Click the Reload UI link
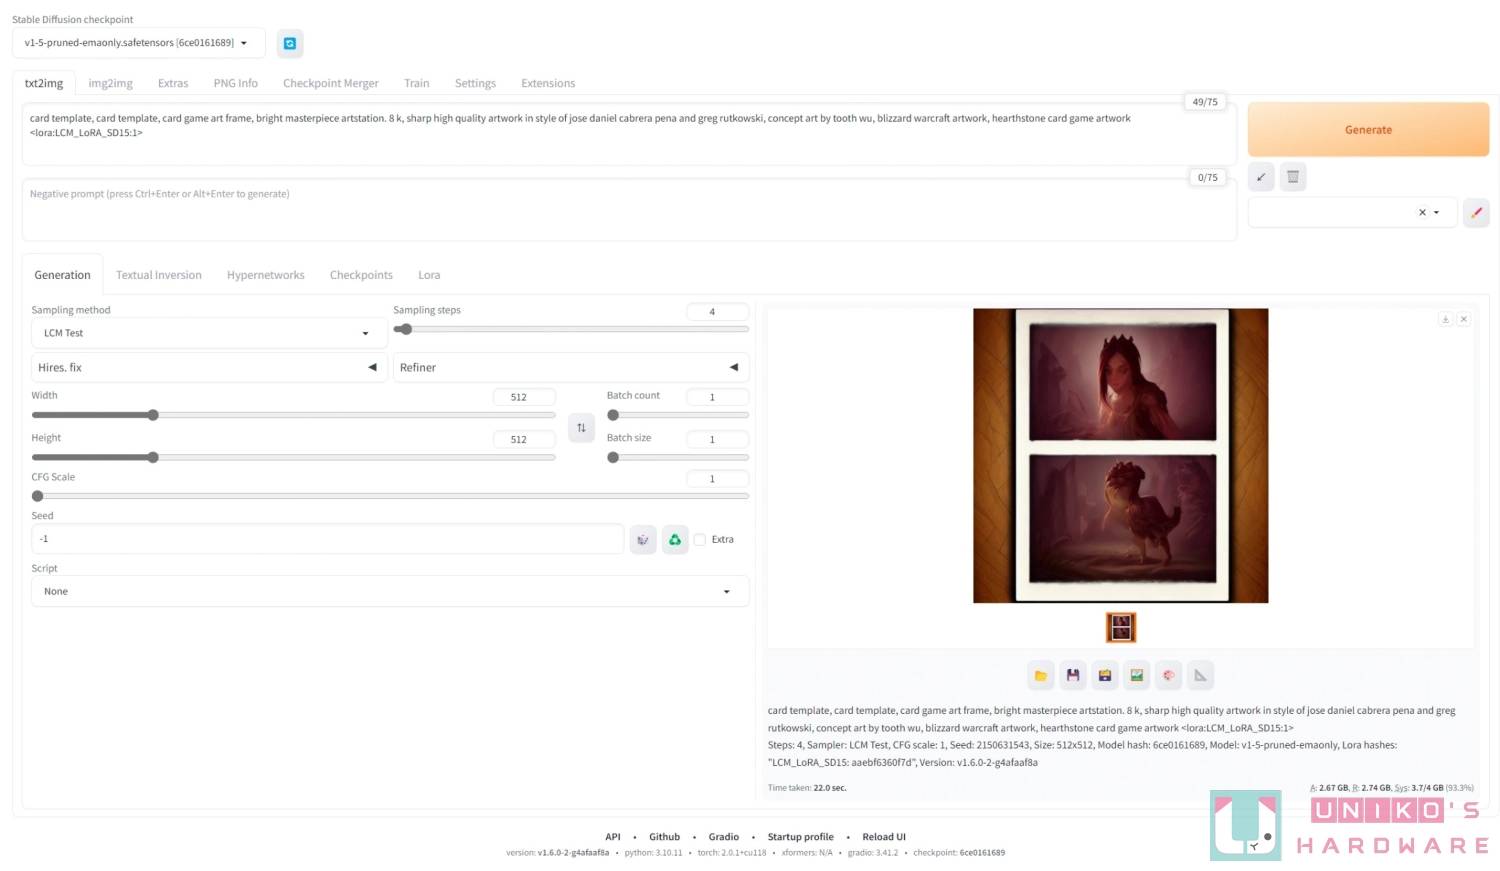The image size is (1500, 871). coord(884,837)
